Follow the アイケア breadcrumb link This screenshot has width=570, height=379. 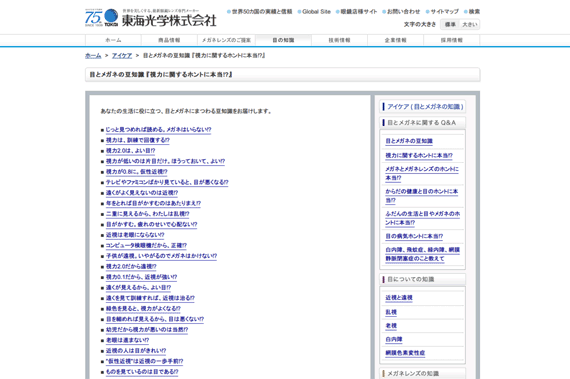(x=122, y=56)
